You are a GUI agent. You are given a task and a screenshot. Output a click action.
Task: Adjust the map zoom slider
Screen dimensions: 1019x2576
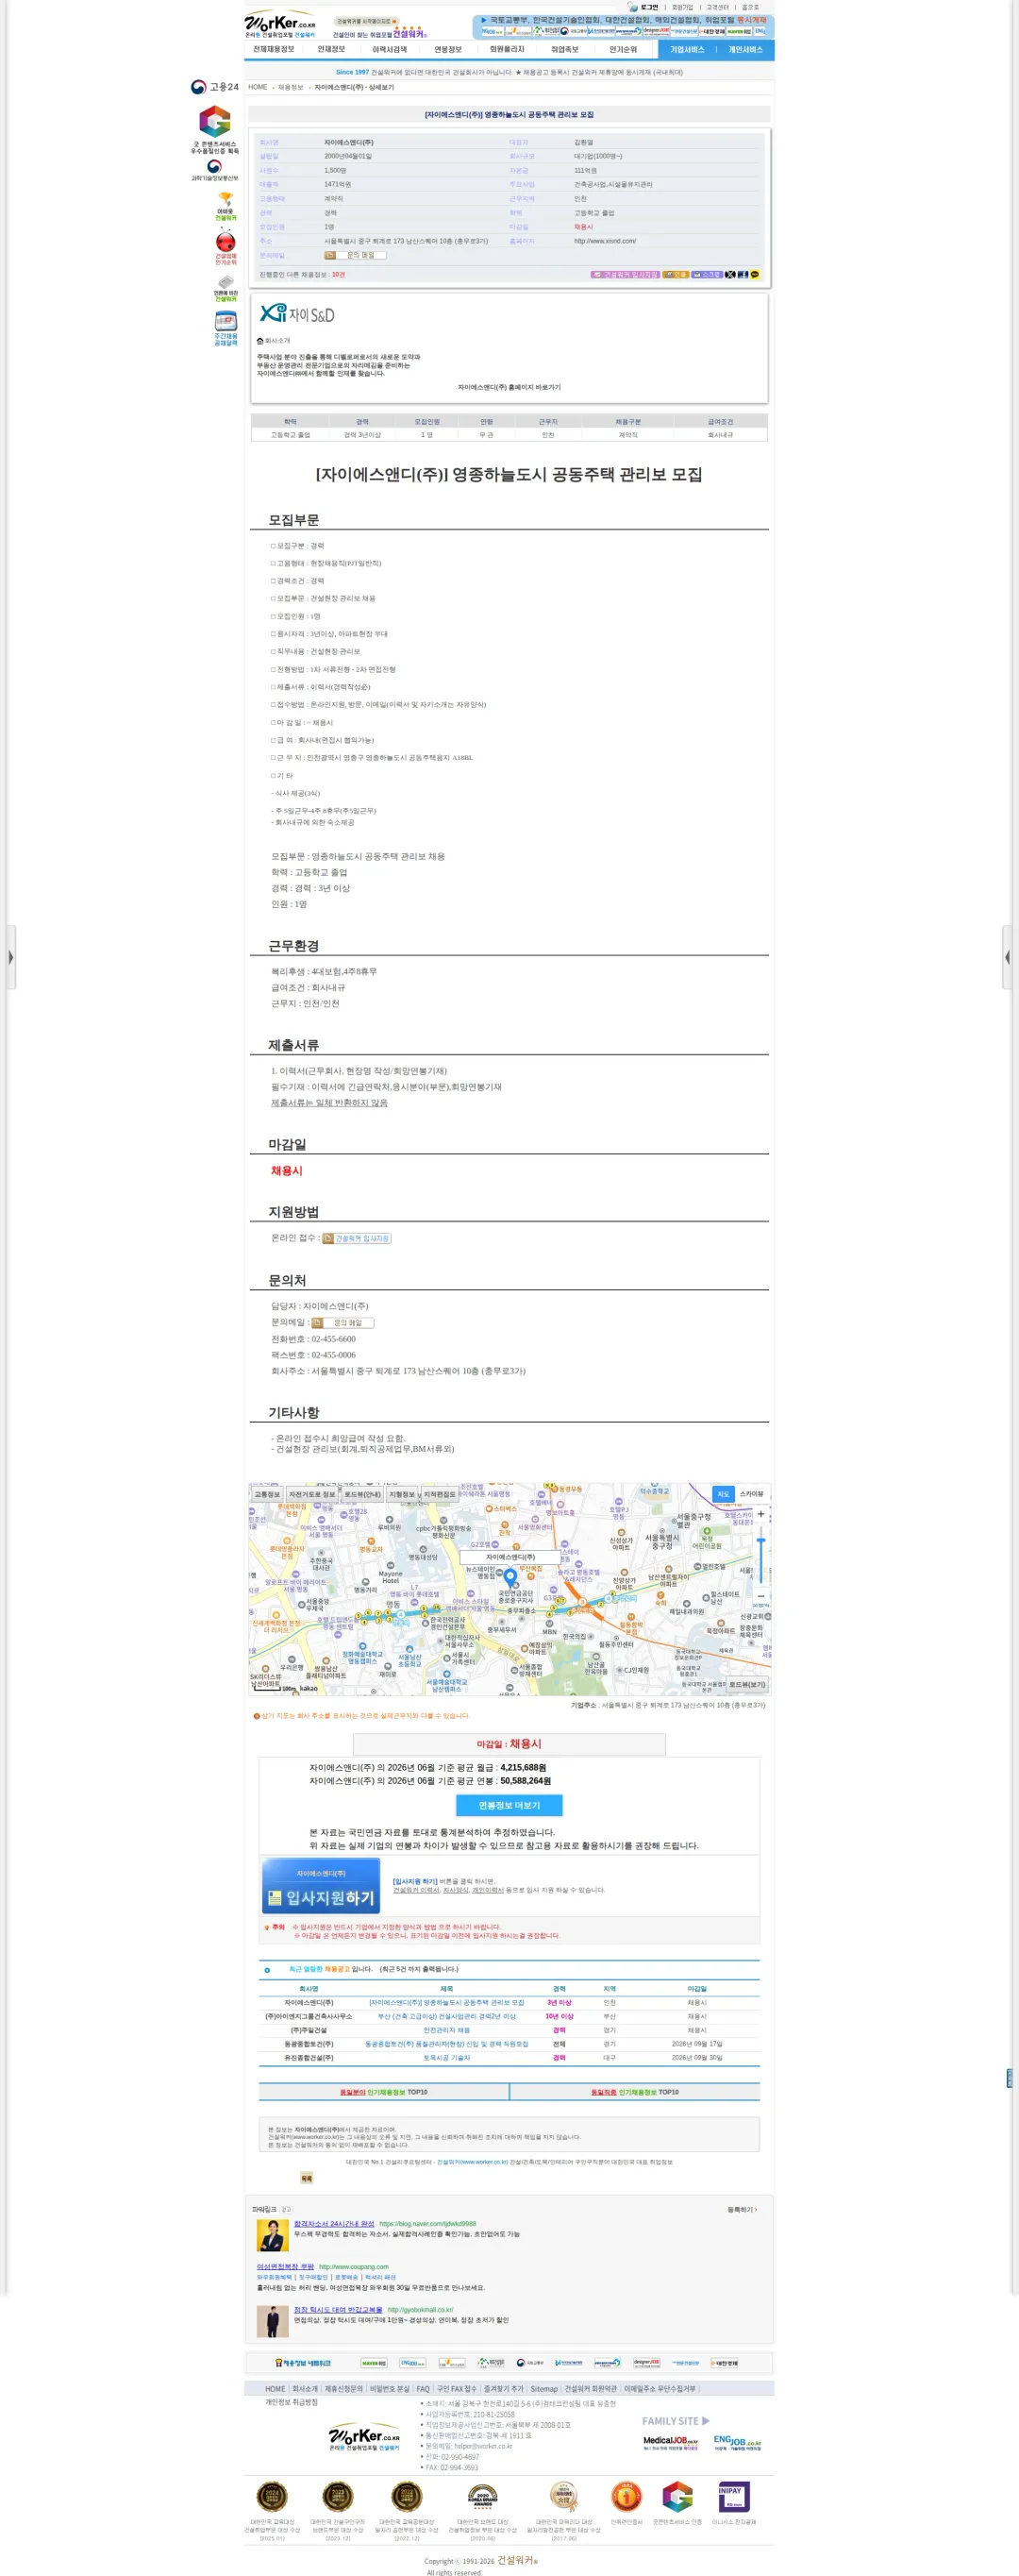click(760, 1555)
